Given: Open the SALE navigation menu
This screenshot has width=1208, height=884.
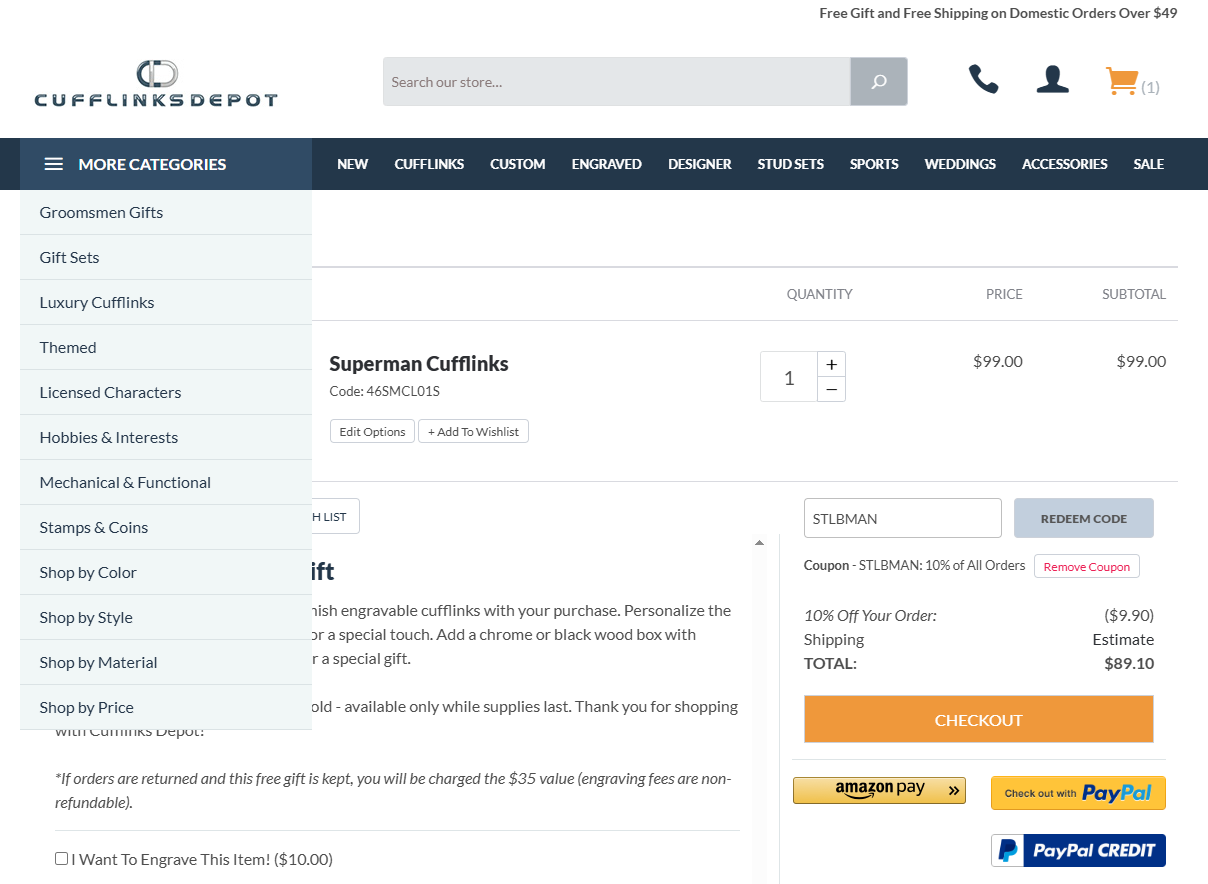Looking at the screenshot, I should pyautogui.click(x=1149, y=164).
